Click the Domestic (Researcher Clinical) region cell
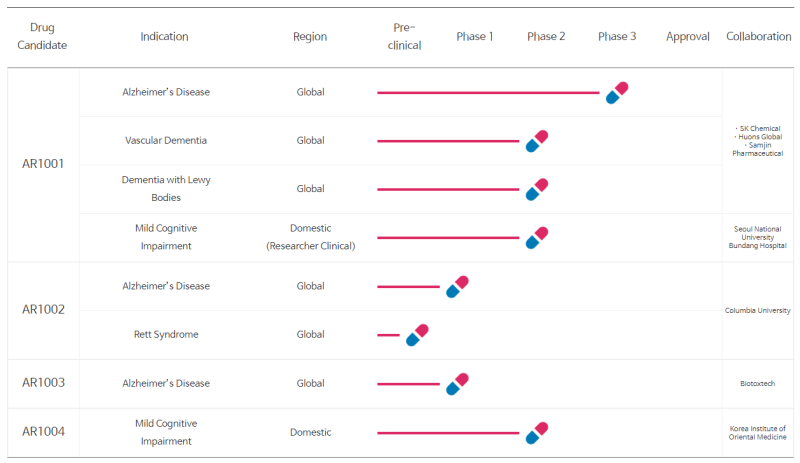This screenshot has width=800, height=463. (310, 237)
